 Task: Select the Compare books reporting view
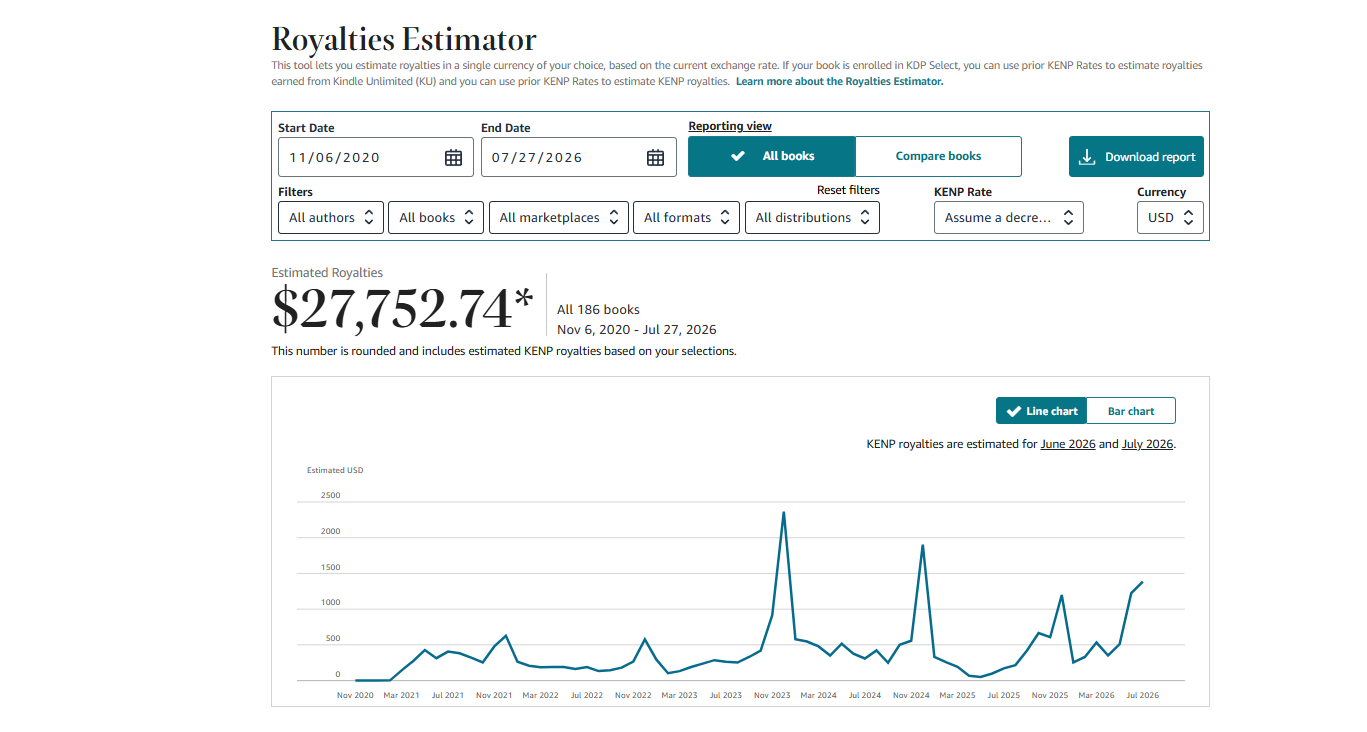[938, 156]
